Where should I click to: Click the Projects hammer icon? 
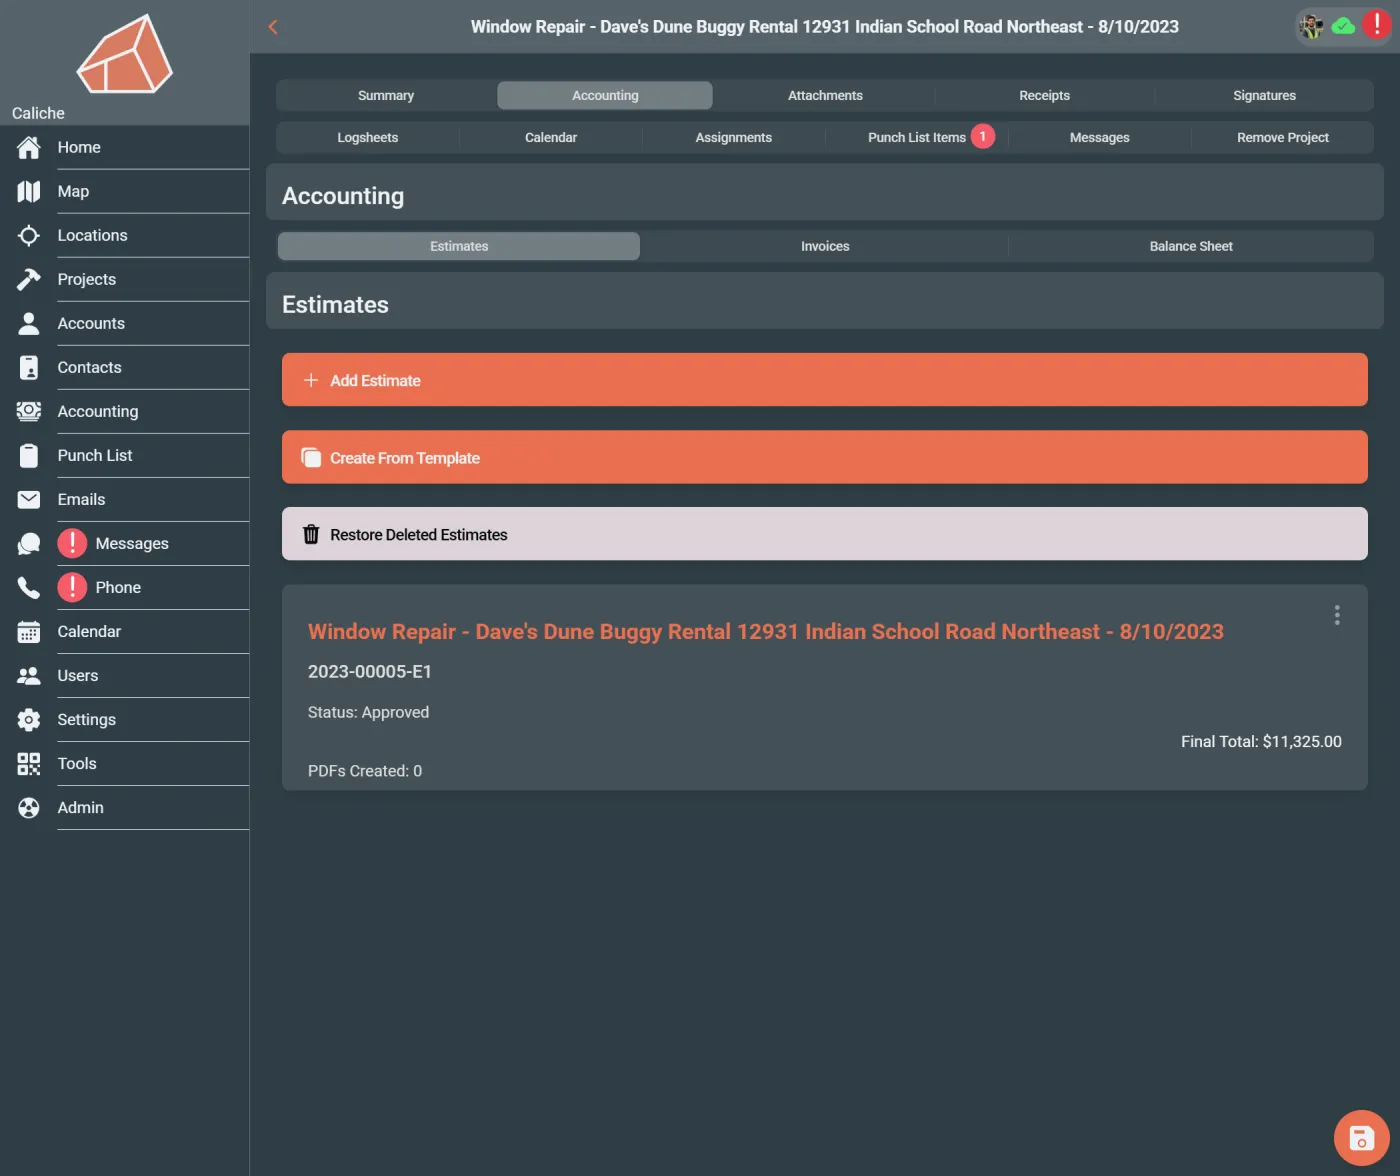[x=29, y=279]
